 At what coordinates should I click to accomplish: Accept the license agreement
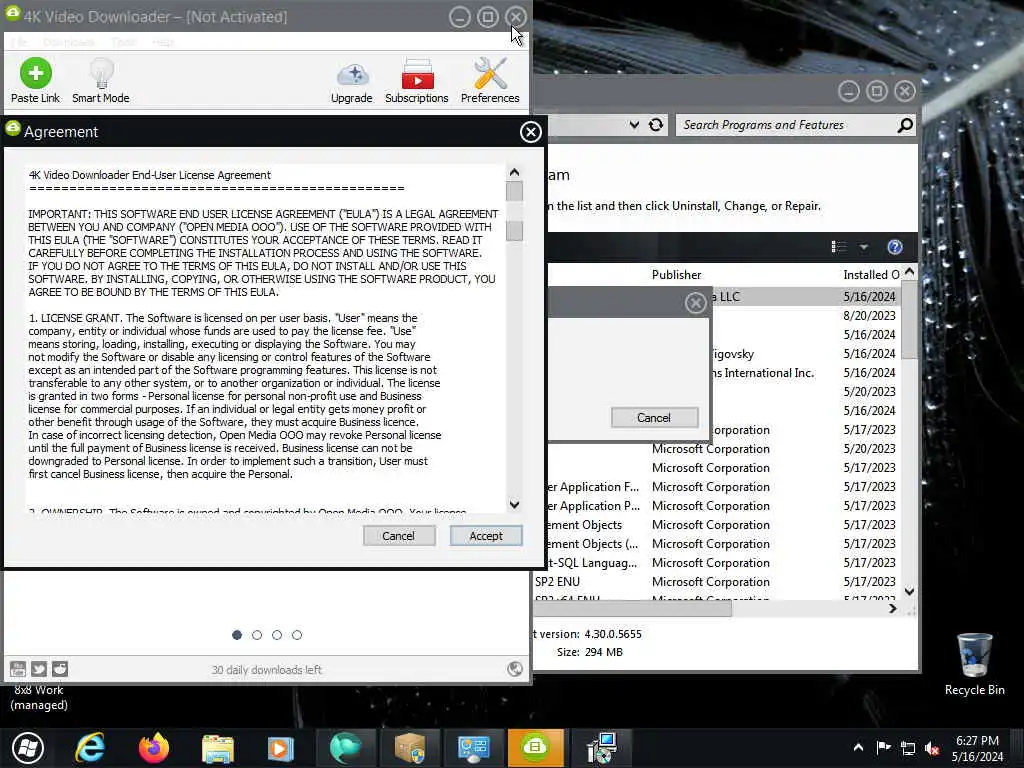tap(486, 536)
